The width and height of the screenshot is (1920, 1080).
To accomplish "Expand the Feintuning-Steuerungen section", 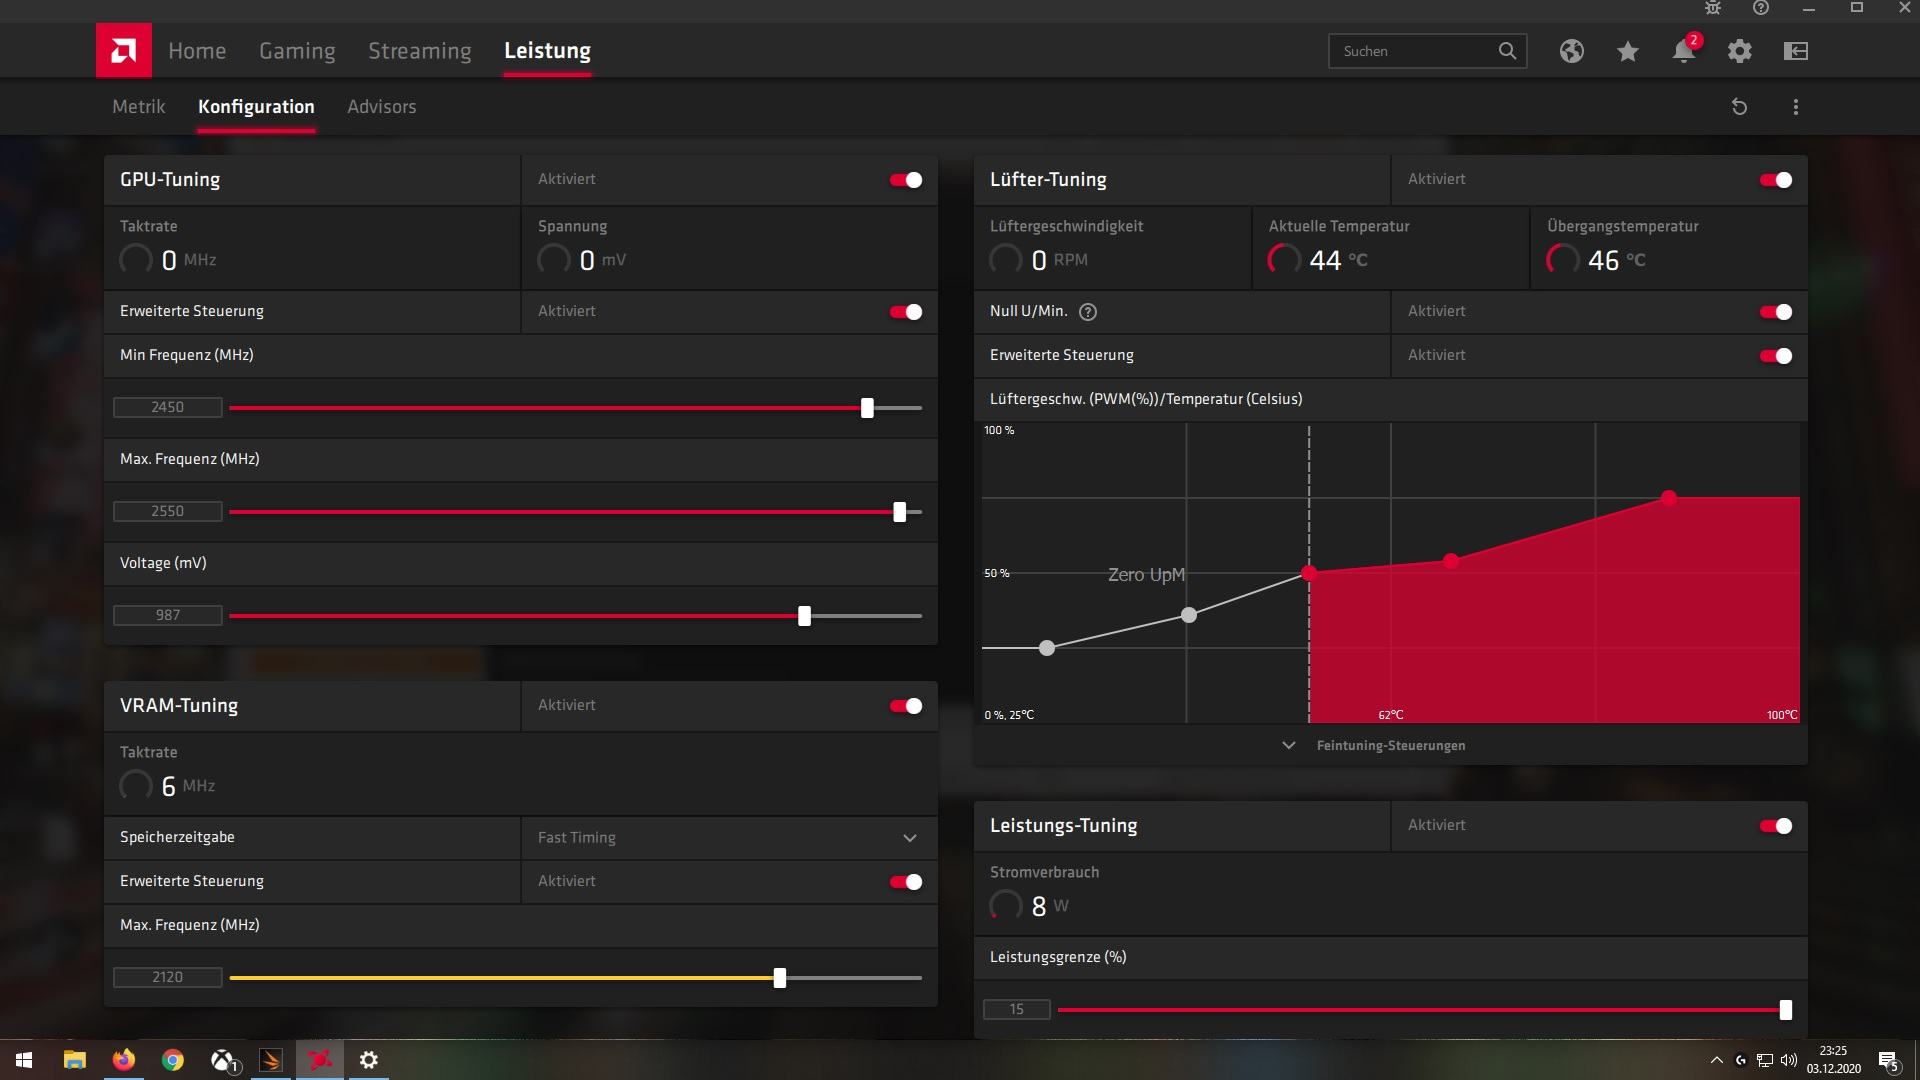I will point(1376,746).
